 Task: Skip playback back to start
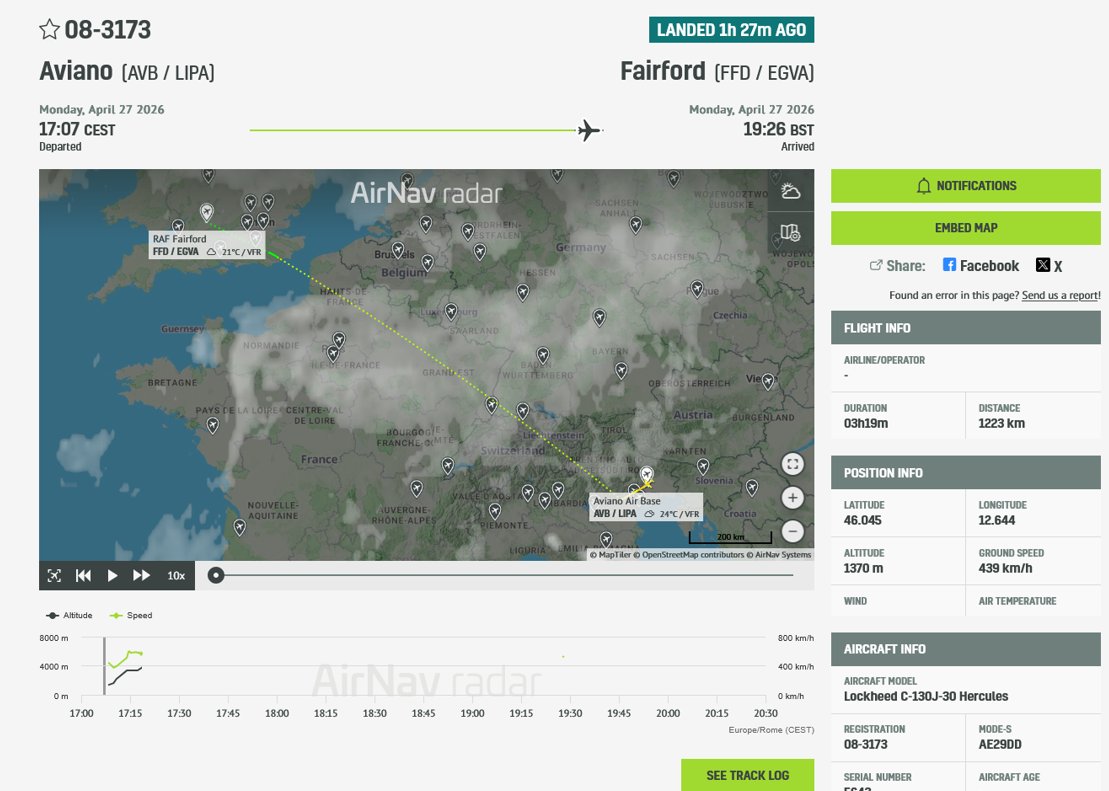tap(83, 576)
